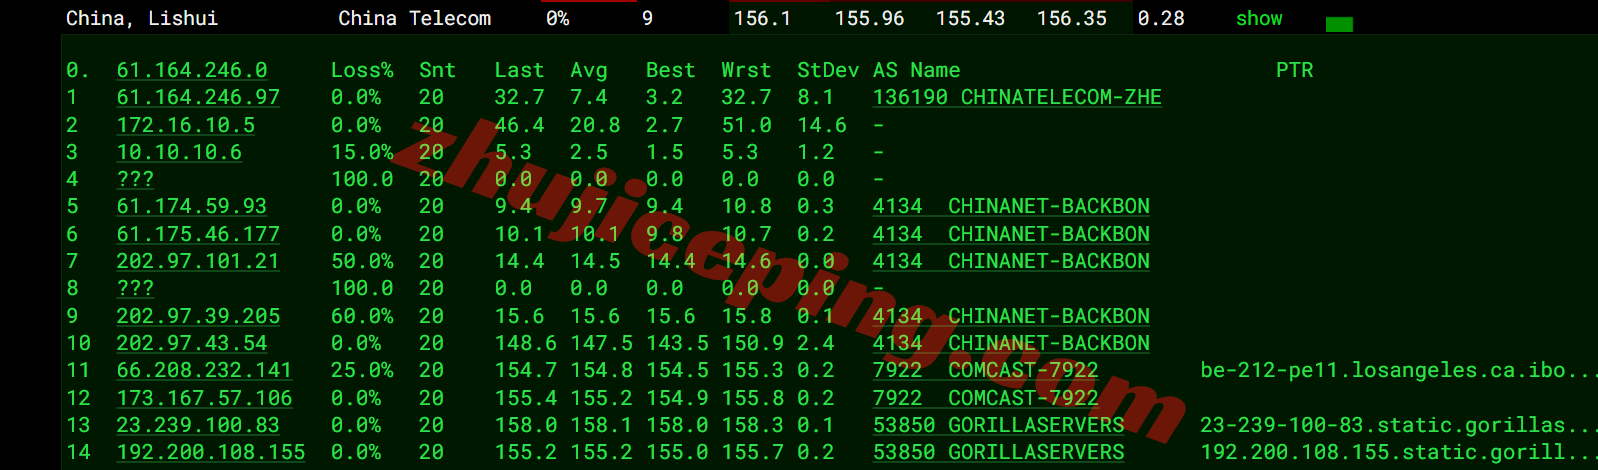Open CHINANET-BACKBON AS link on hop 5
This screenshot has width=1598, height=470.
point(1011,206)
